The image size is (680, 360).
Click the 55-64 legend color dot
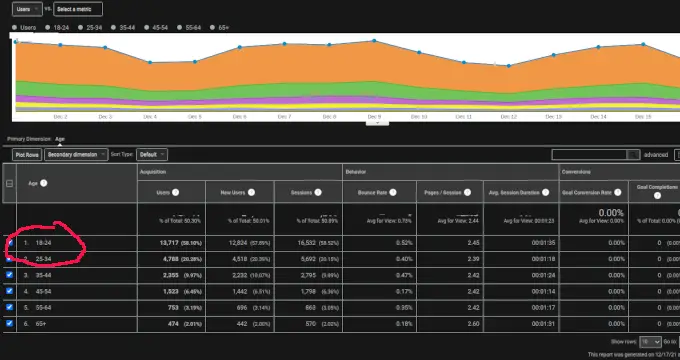tap(179, 27)
